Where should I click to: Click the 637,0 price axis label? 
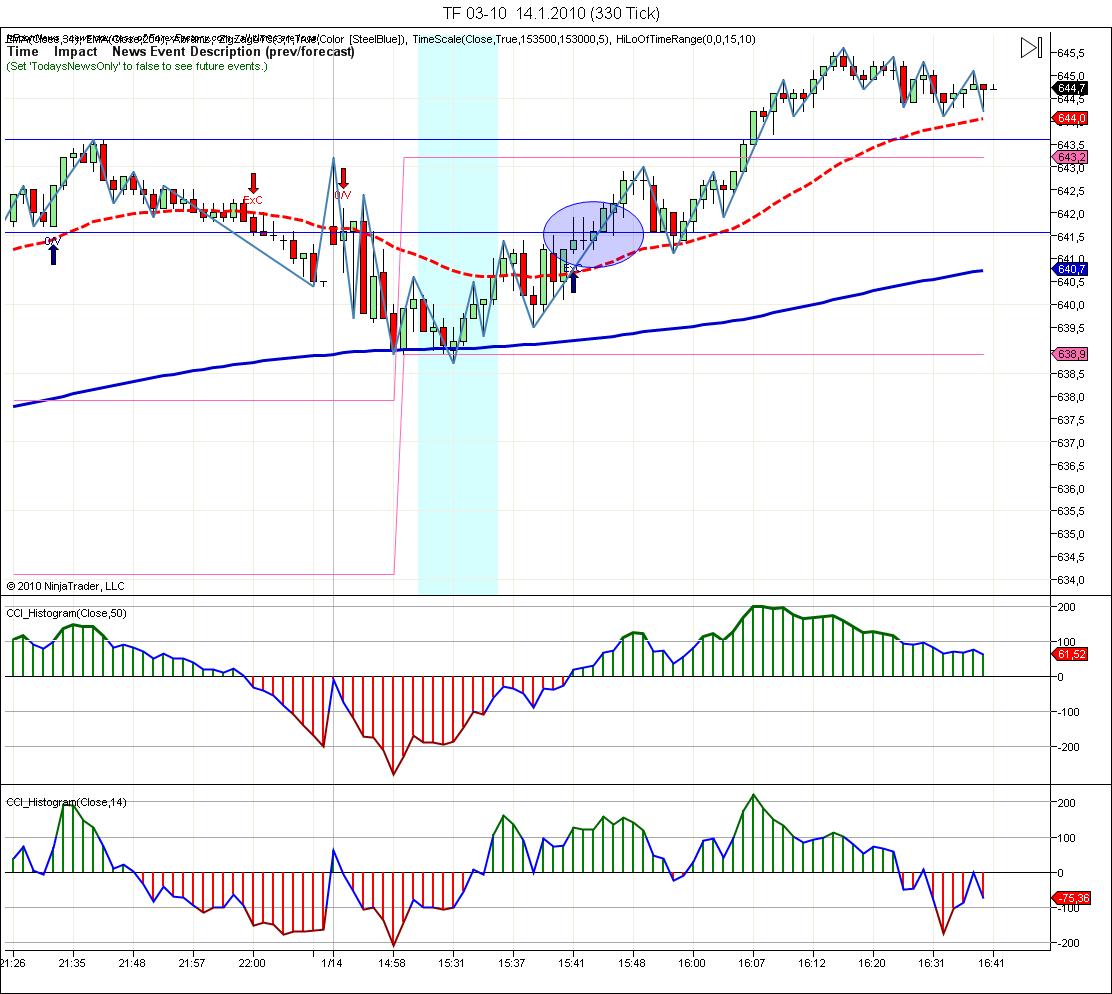tap(1071, 442)
